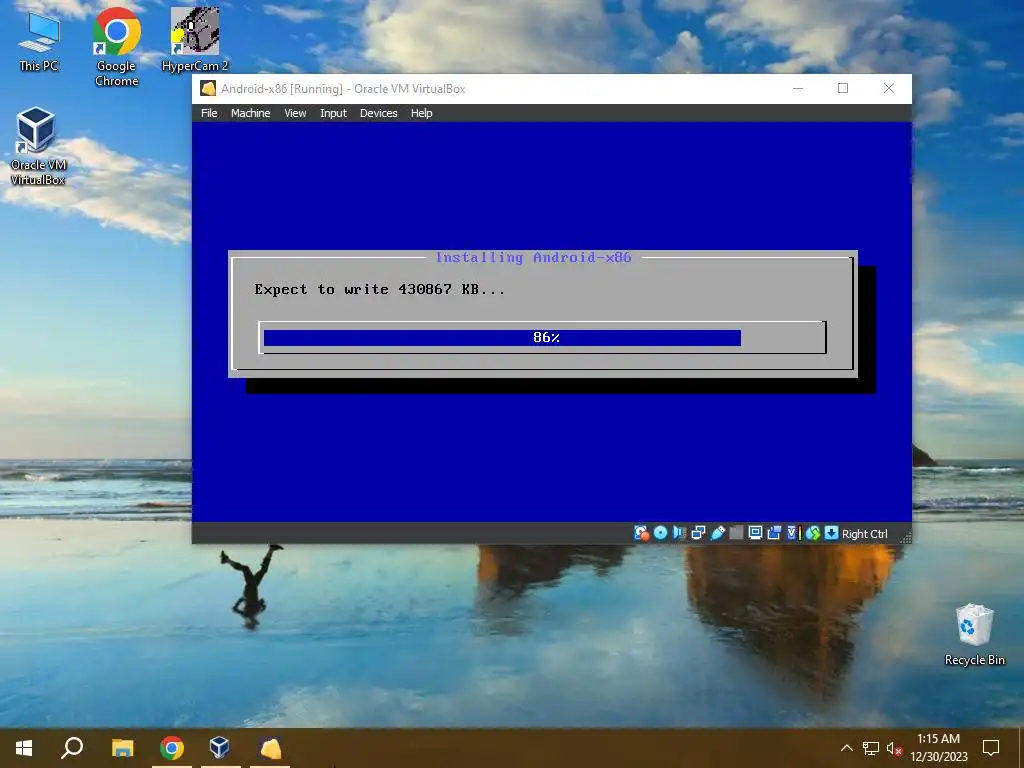Click the keyboard capture arrow icon
The image size is (1024, 768).
831,533
